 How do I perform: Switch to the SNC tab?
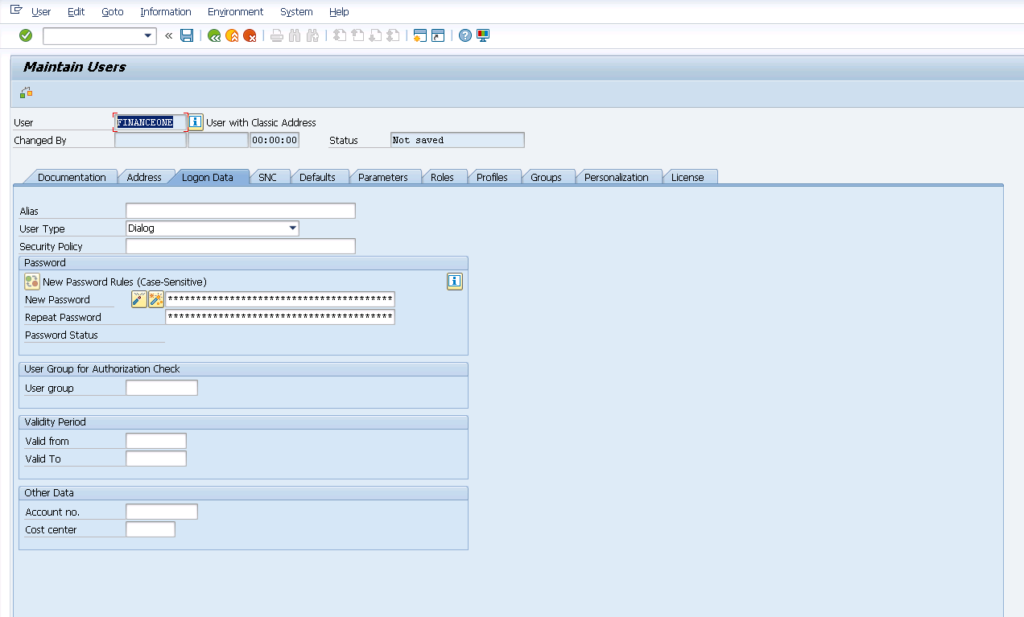coord(267,177)
